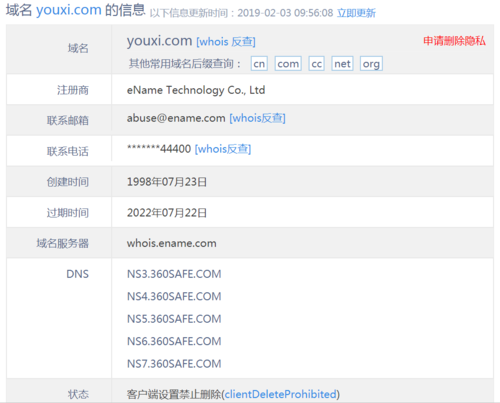Click the NS3.360SAFE.COM DNS entry
Image resolution: width=500 pixels, height=403 pixels.
click(x=174, y=274)
